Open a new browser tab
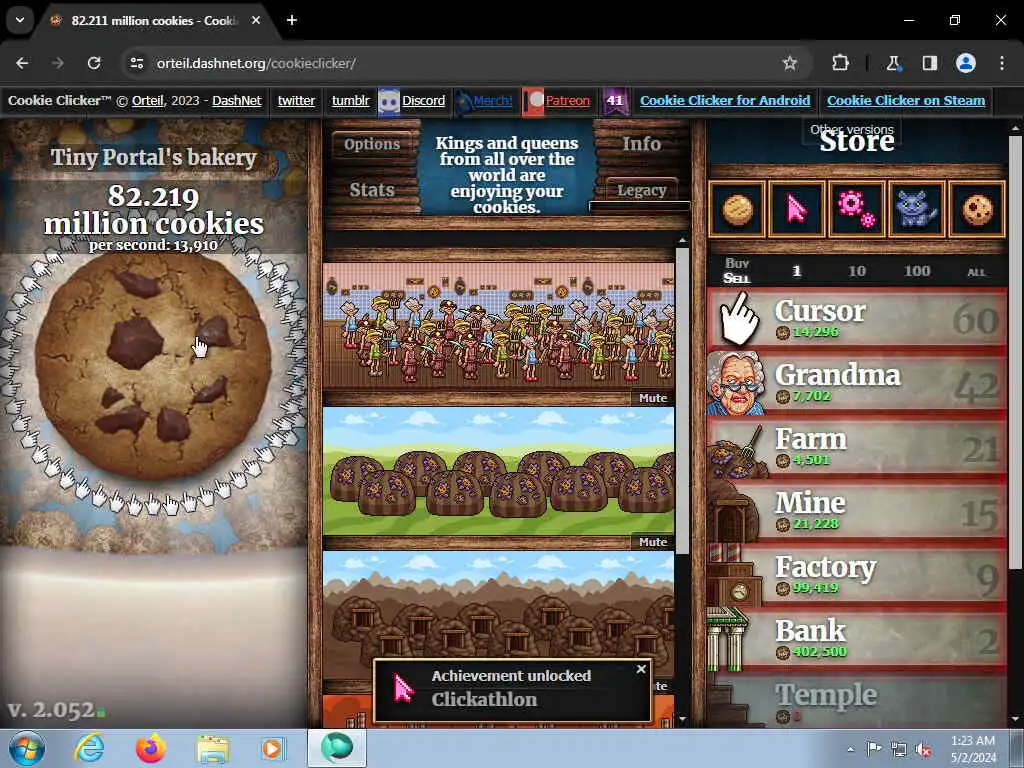The height and width of the screenshot is (768, 1024). [x=292, y=20]
